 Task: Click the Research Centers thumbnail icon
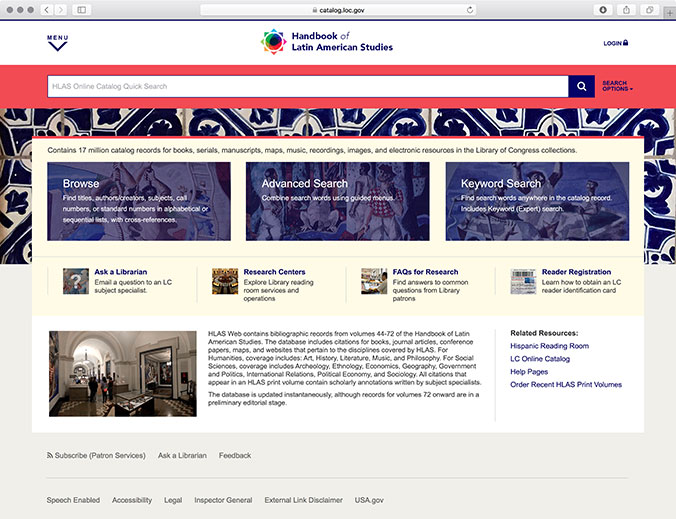pos(224,281)
